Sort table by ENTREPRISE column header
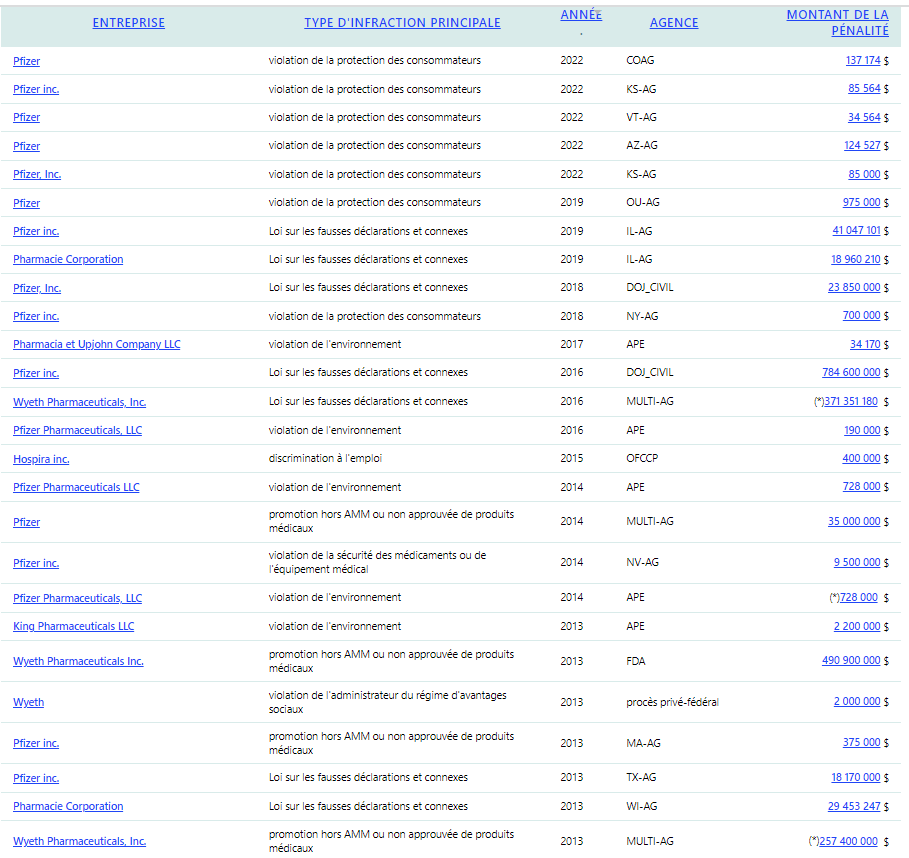The image size is (909, 858). (128, 23)
